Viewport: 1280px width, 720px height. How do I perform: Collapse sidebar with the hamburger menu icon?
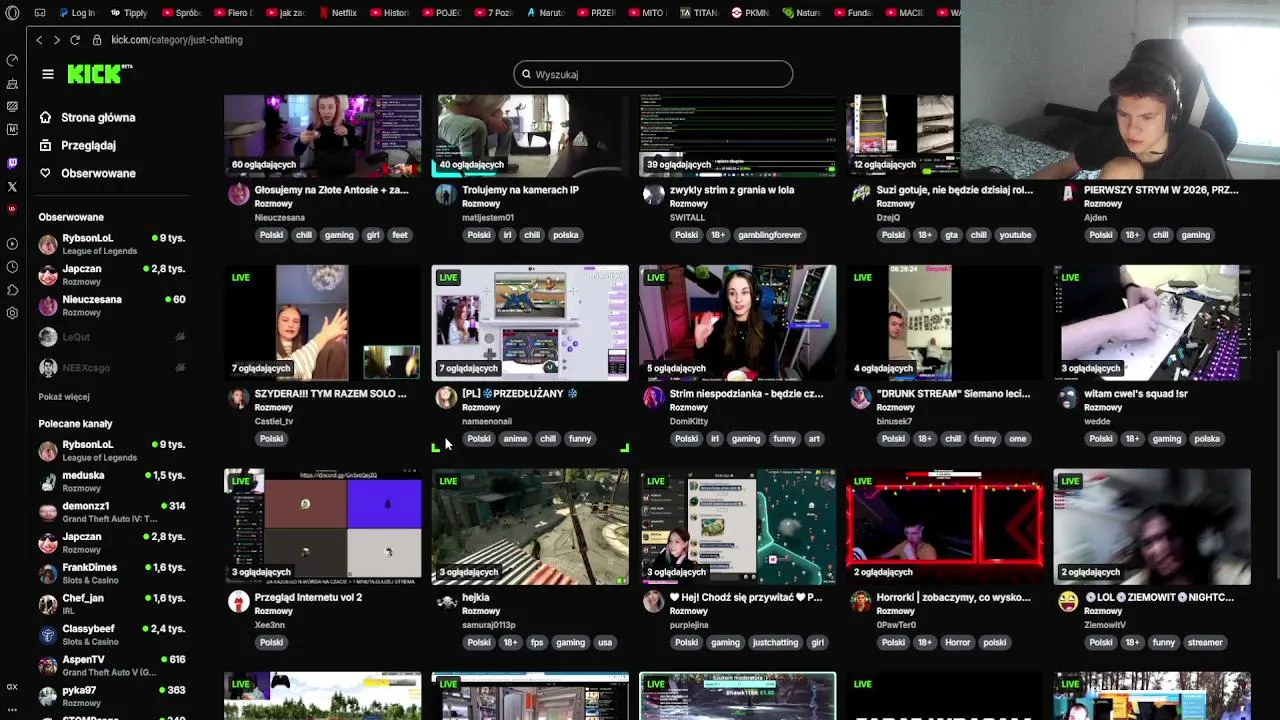(x=47, y=74)
